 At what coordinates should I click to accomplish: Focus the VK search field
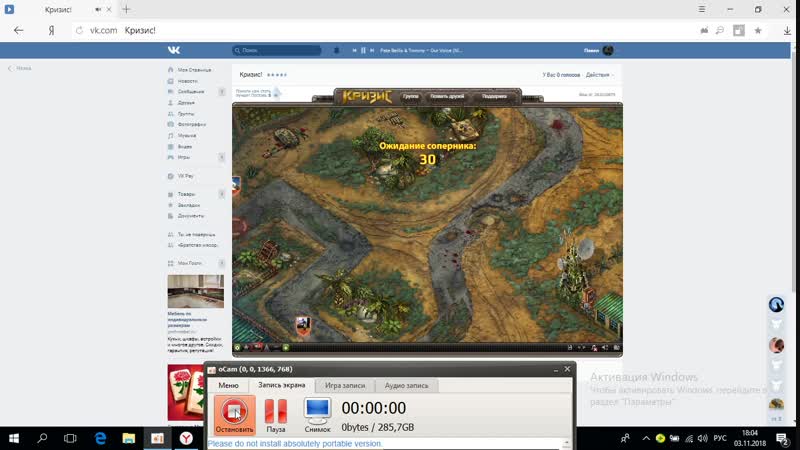tap(277, 50)
